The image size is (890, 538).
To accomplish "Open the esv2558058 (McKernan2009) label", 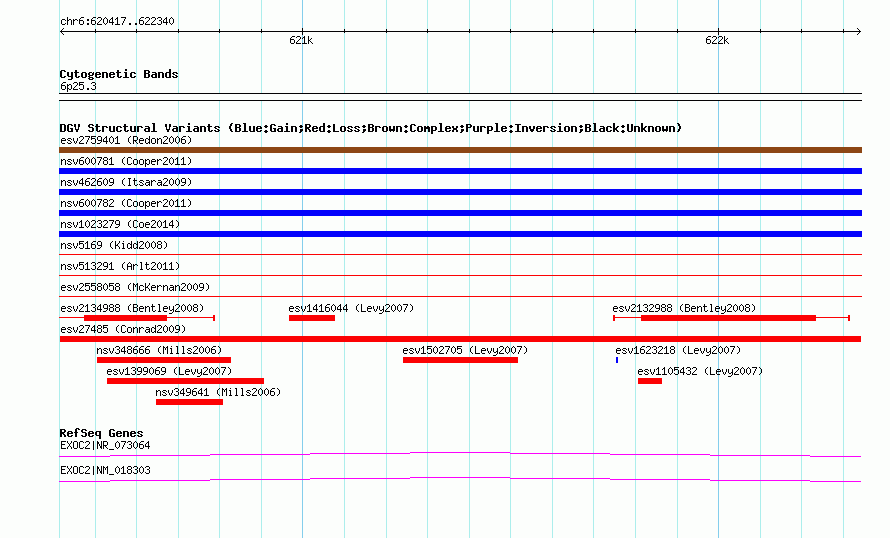I will click(x=135, y=287).
